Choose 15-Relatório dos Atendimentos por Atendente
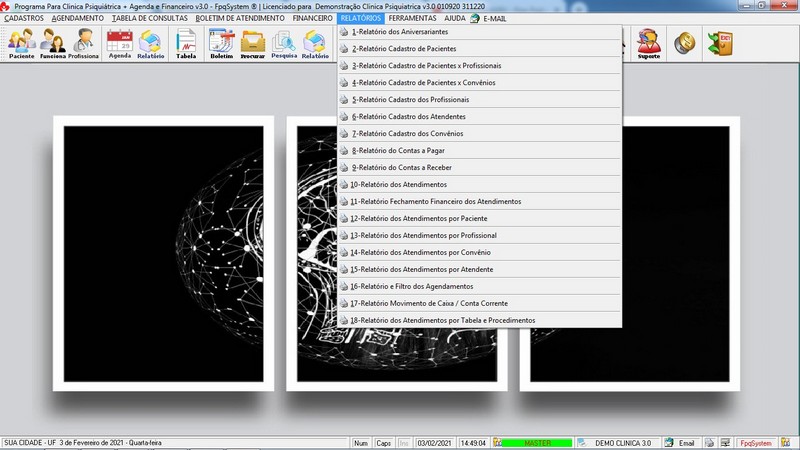Viewport: 800px width, 450px height. click(x=480, y=269)
